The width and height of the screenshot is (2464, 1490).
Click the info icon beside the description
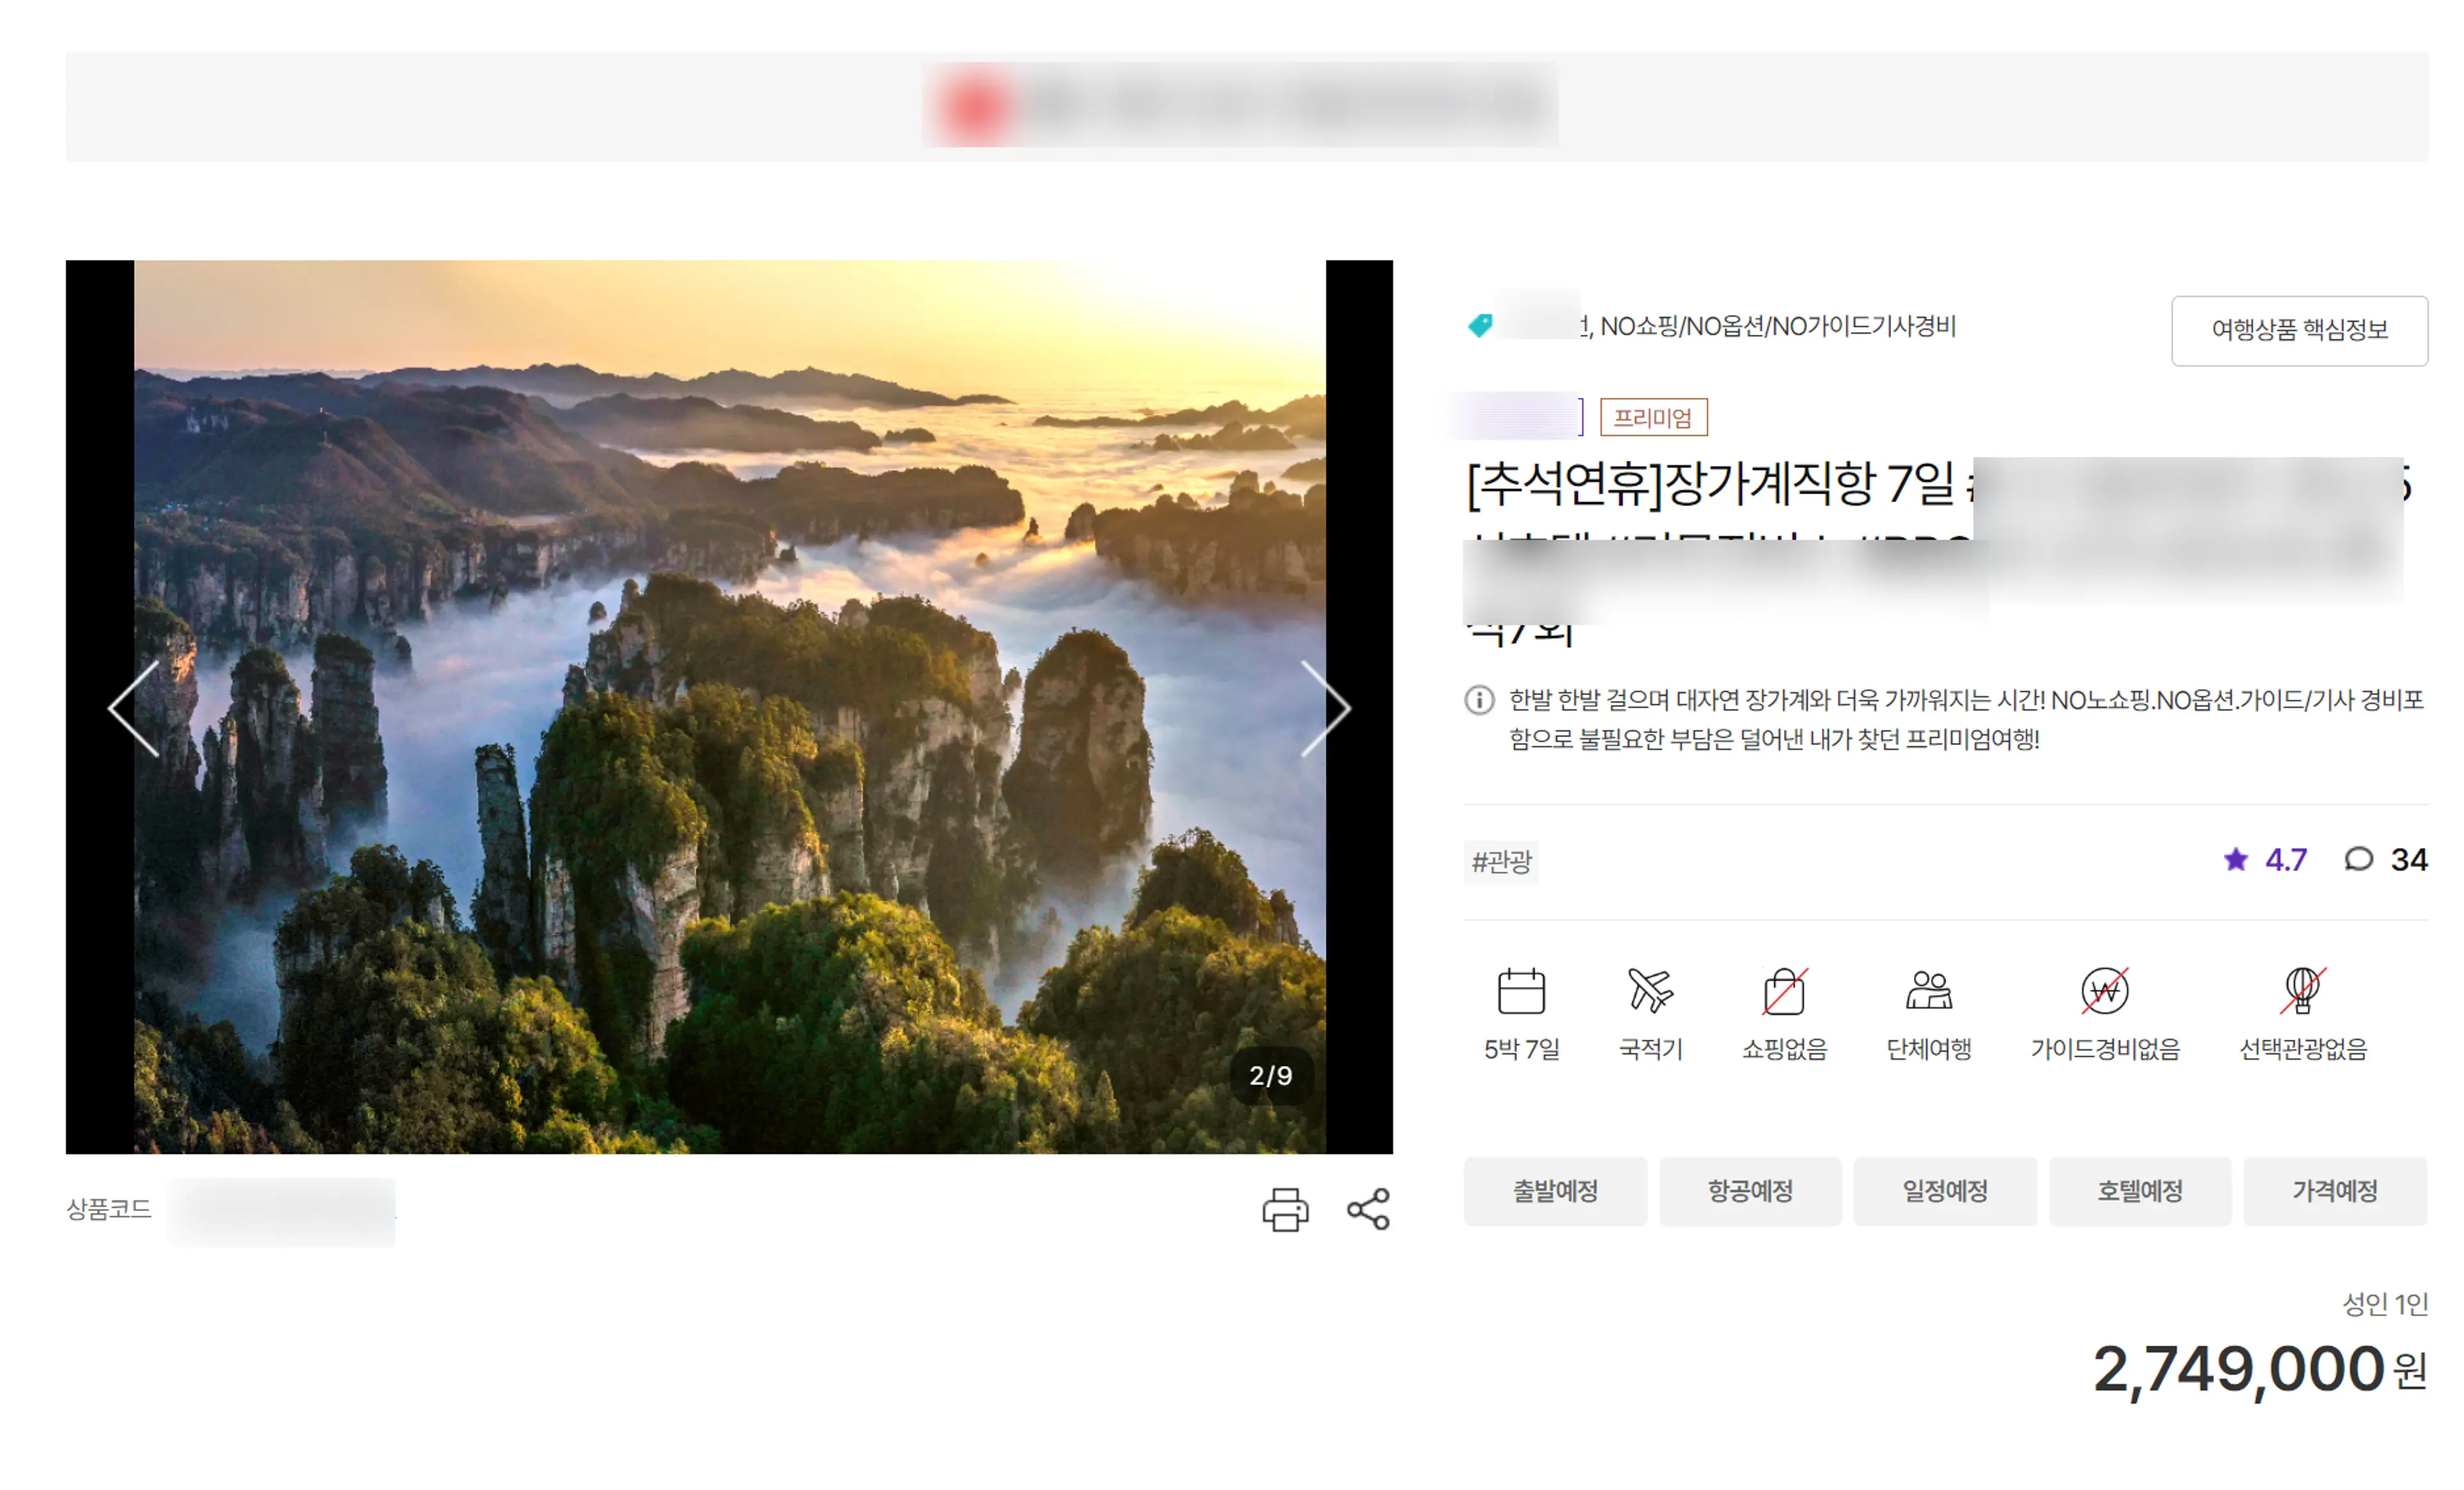click(1479, 700)
